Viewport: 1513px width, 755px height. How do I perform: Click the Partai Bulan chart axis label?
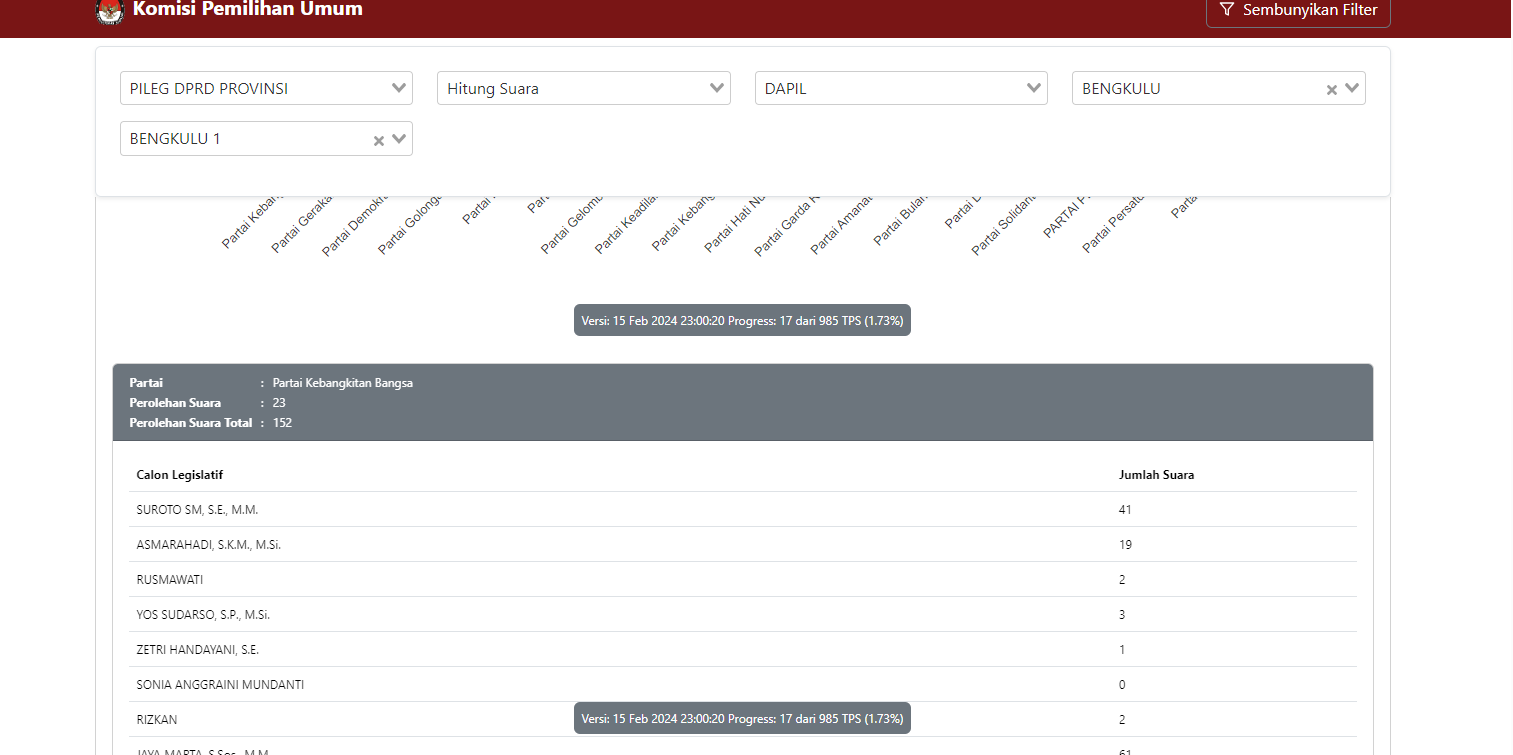(899, 220)
